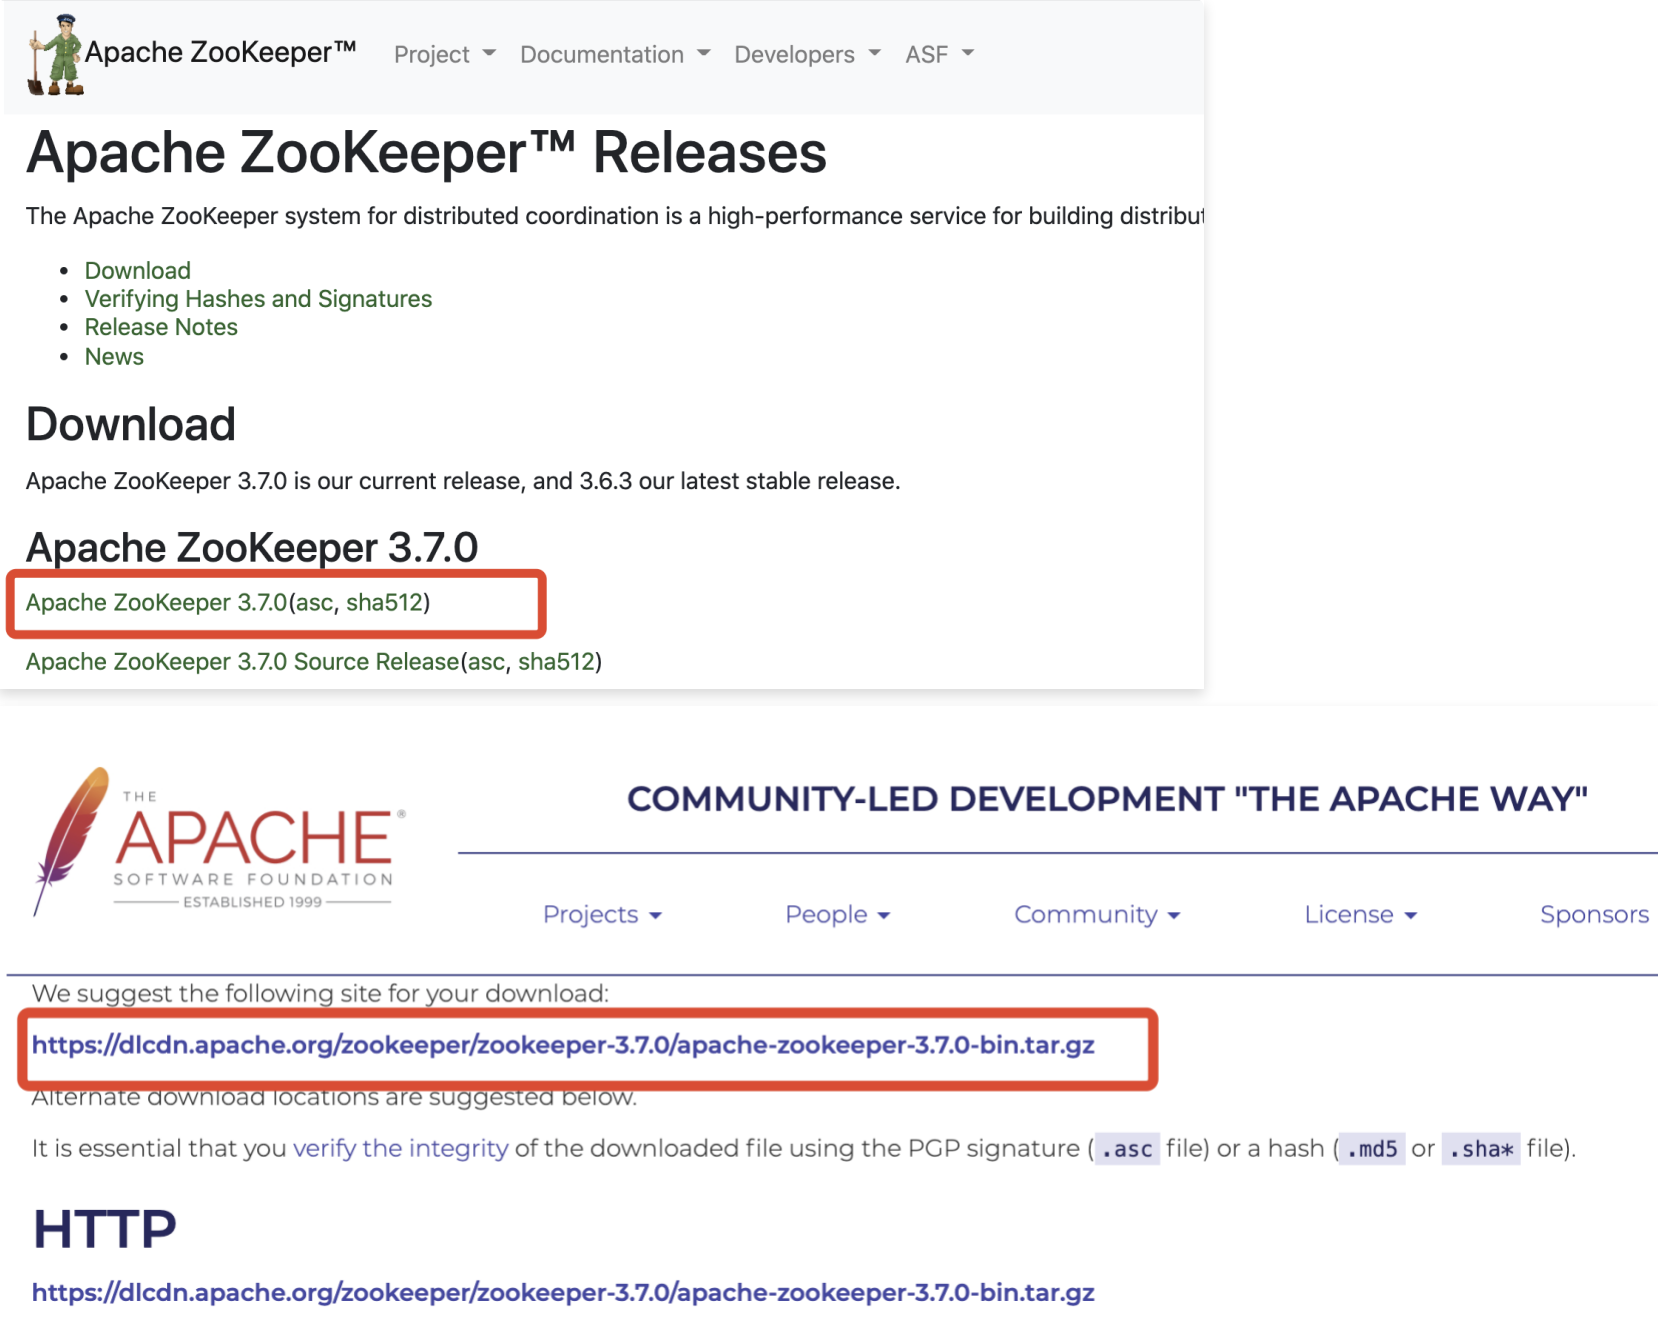Viewport: 1658px width, 1324px height.
Task: Click Apache ZooKeeper 3.7.0 Source Release link
Action: [242, 662]
